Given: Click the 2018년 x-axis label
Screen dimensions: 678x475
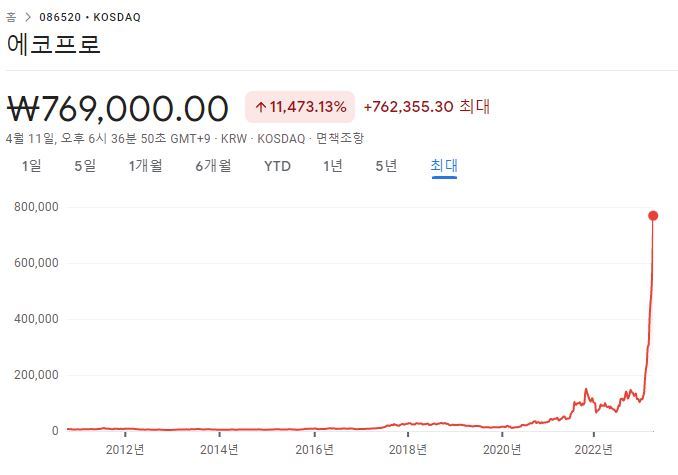Looking at the screenshot, I should point(408,450).
